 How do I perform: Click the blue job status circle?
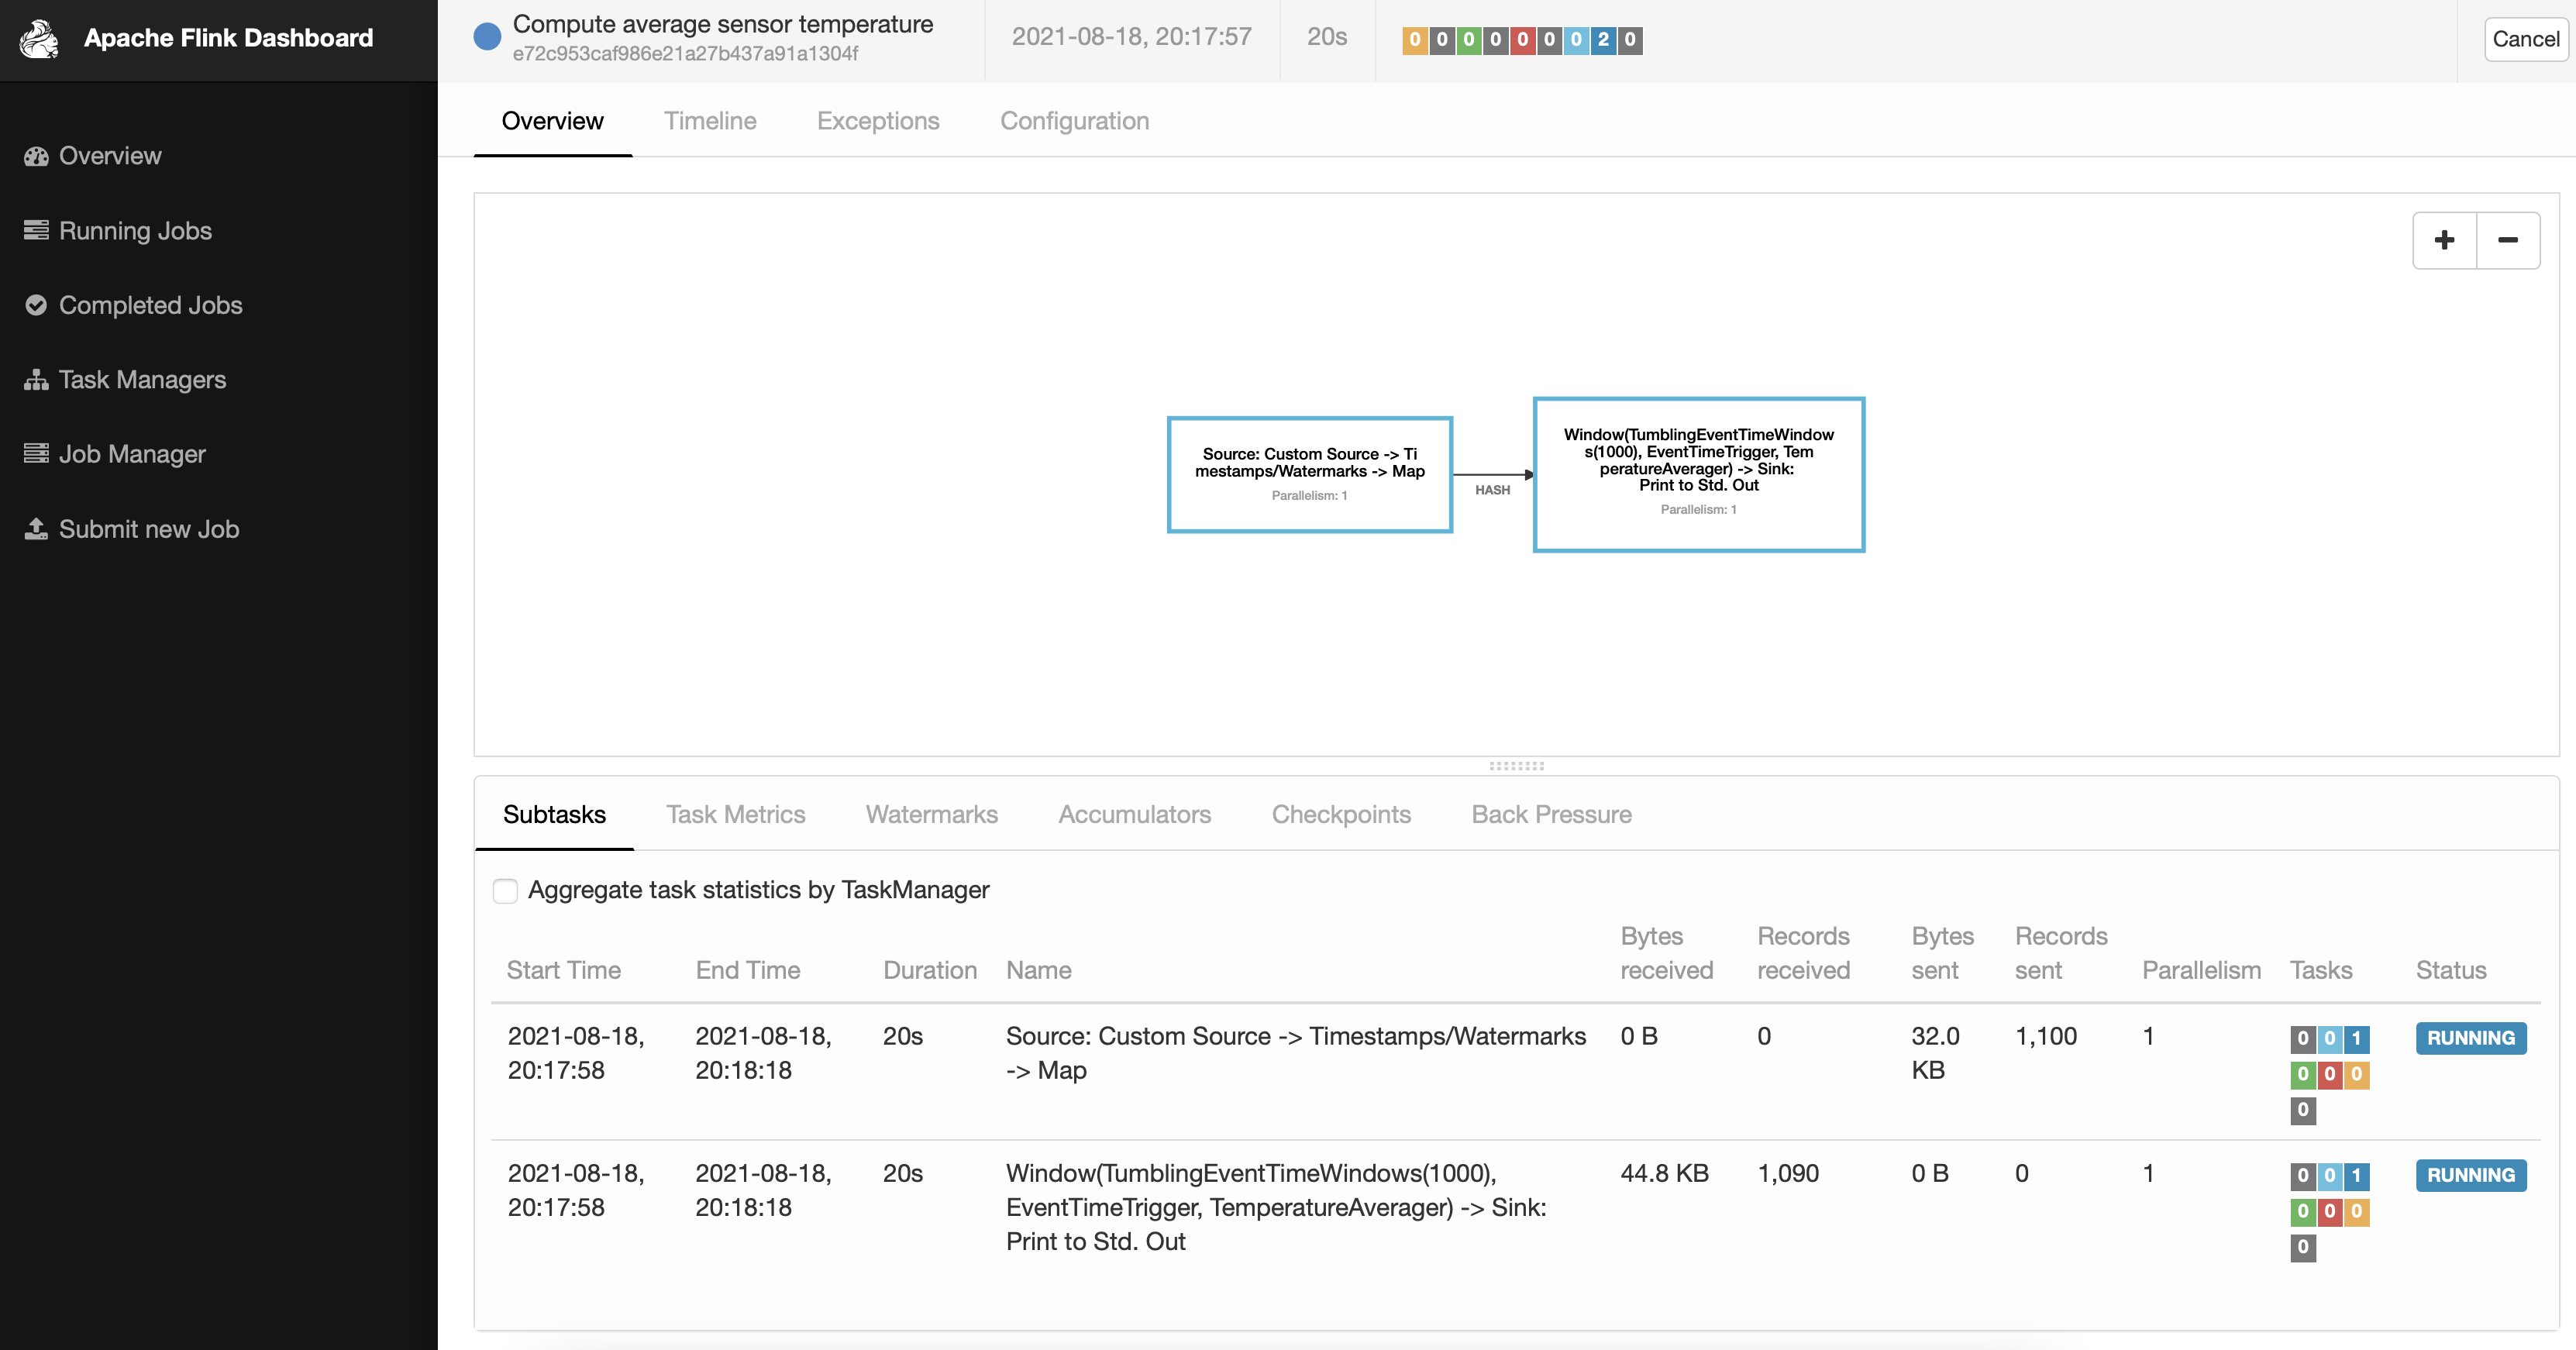(x=487, y=37)
